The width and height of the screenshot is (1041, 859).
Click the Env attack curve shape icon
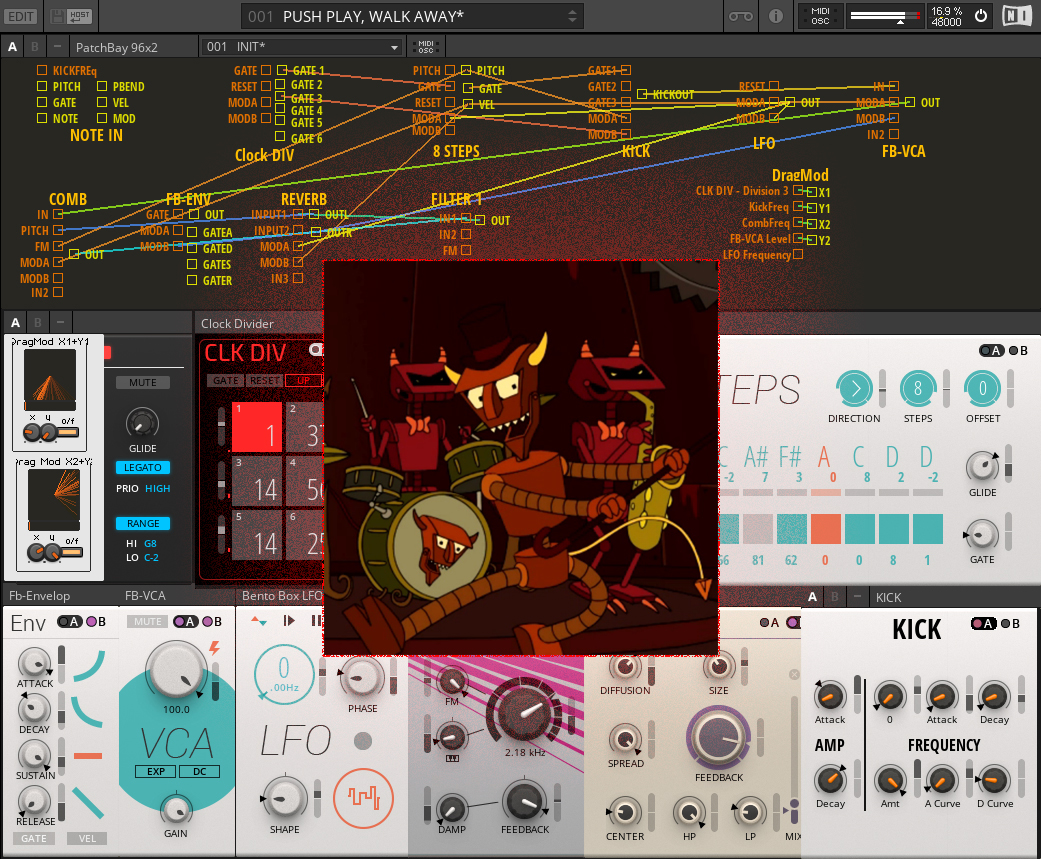[89, 666]
